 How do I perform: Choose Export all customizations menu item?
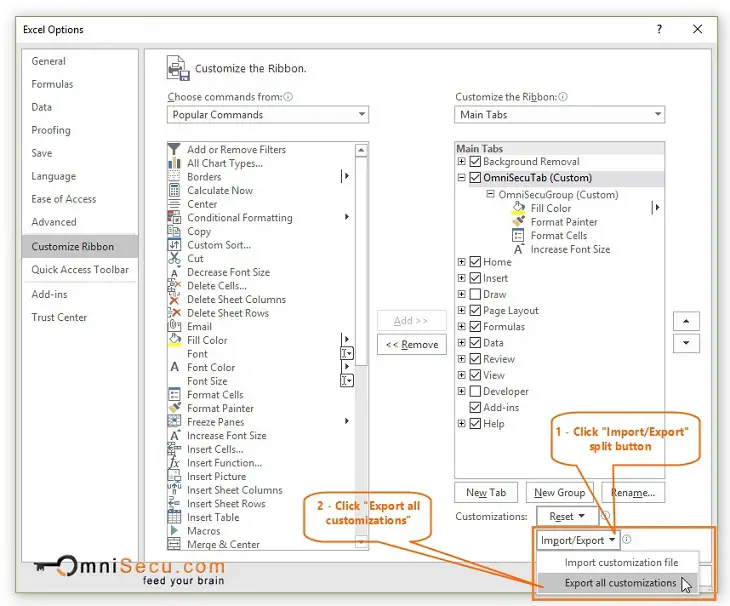(x=618, y=583)
